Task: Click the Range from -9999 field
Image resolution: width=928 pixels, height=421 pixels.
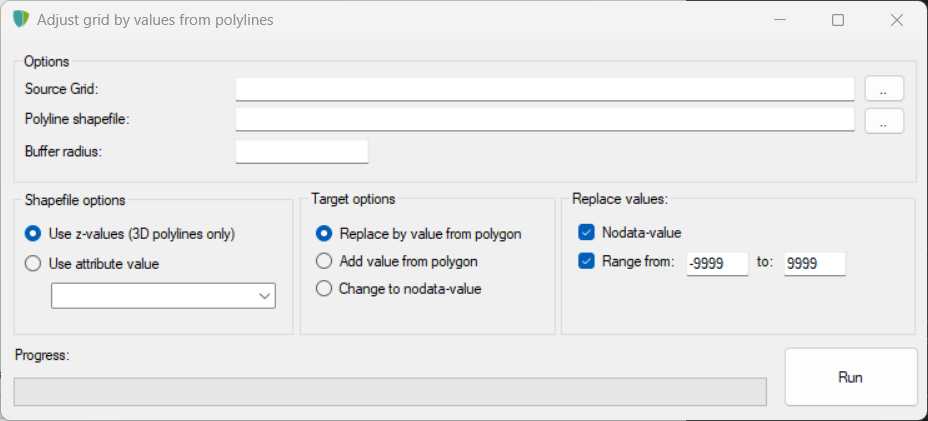Action: pyautogui.click(x=717, y=264)
